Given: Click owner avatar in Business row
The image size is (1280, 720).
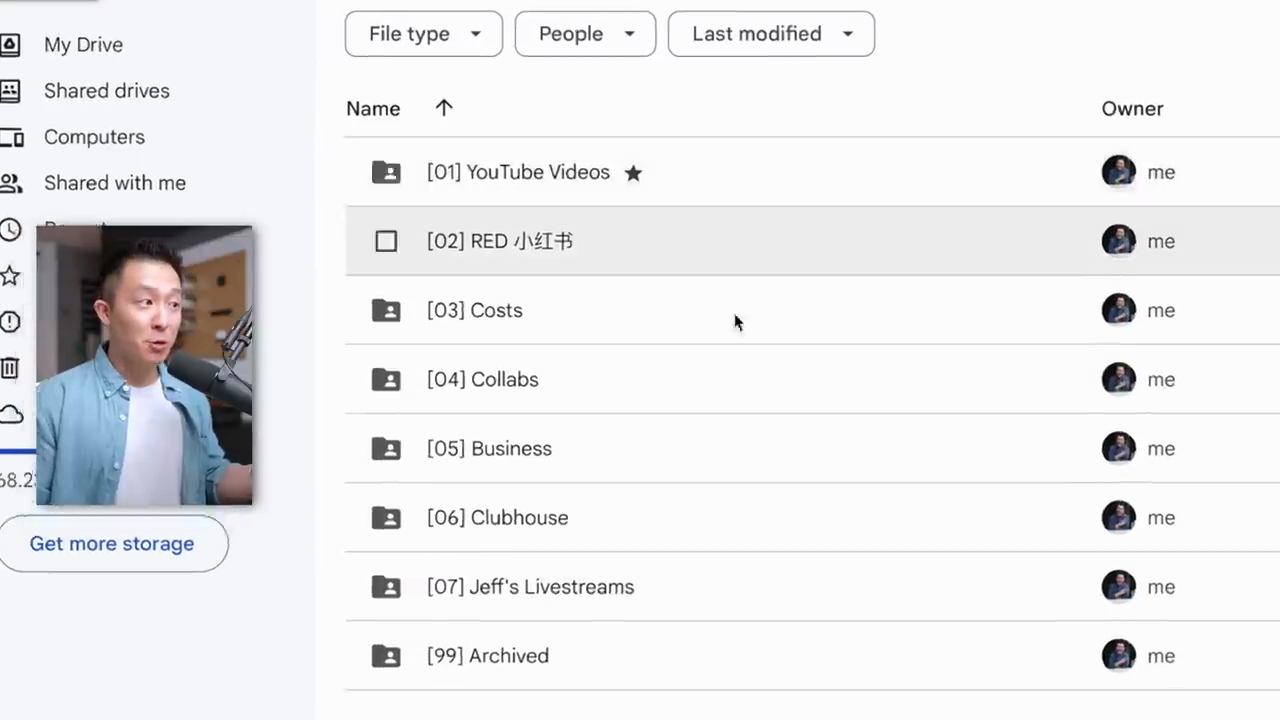Looking at the screenshot, I should click(1118, 448).
